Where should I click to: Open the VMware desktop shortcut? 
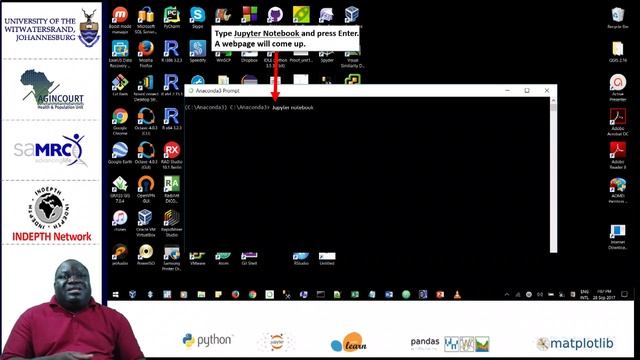point(198,258)
